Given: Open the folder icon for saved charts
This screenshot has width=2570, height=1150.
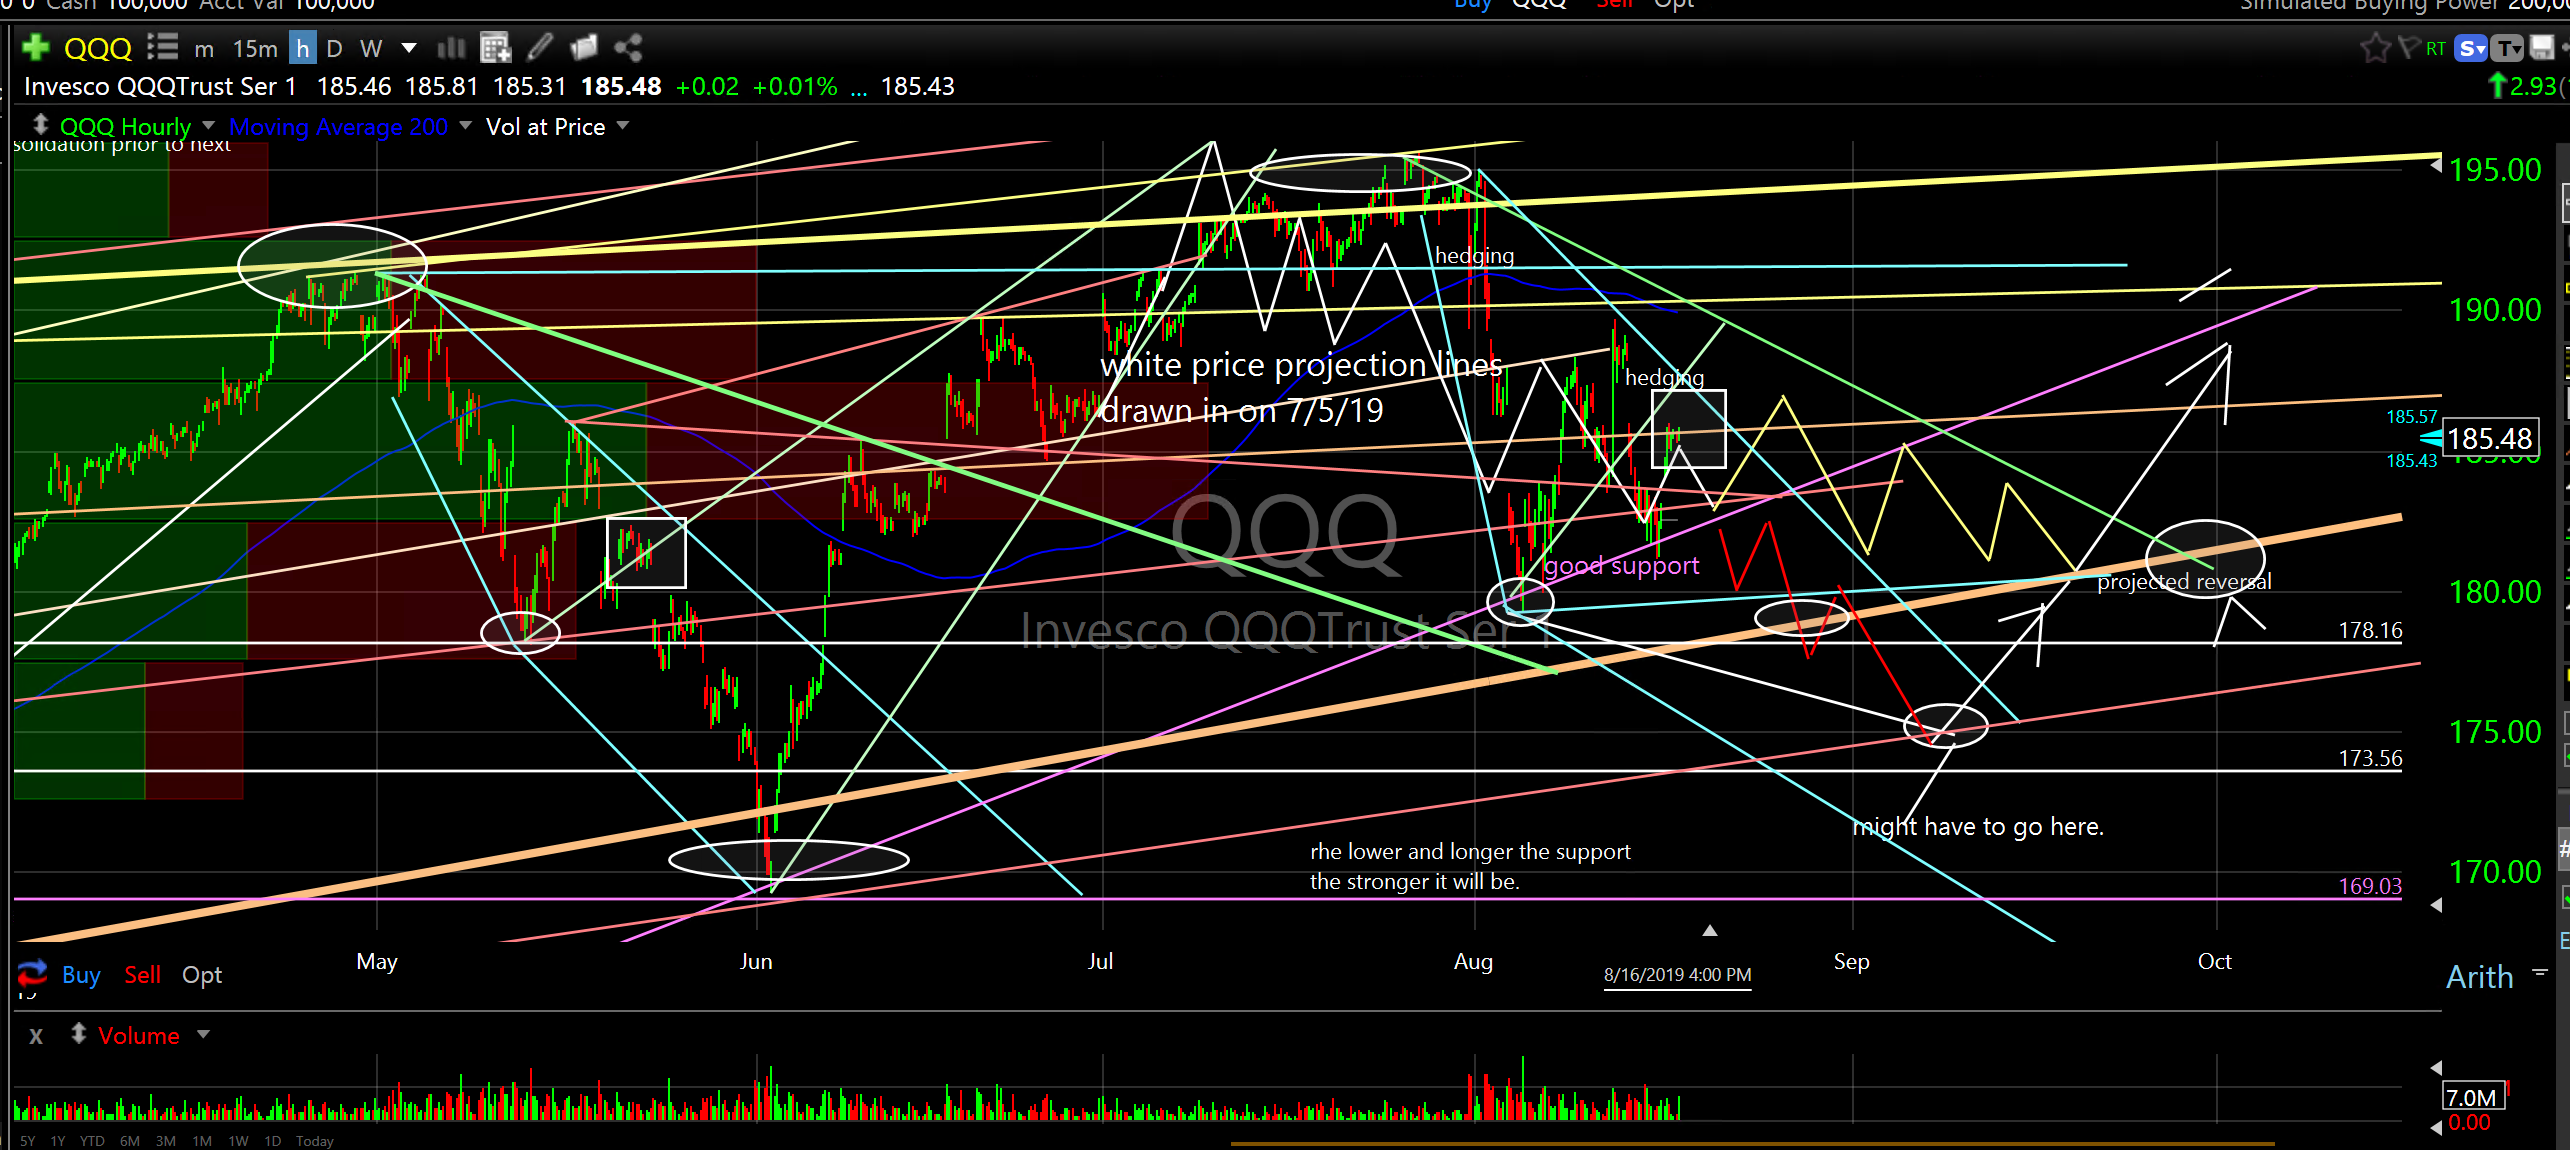Looking at the screenshot, I should 584,47.
